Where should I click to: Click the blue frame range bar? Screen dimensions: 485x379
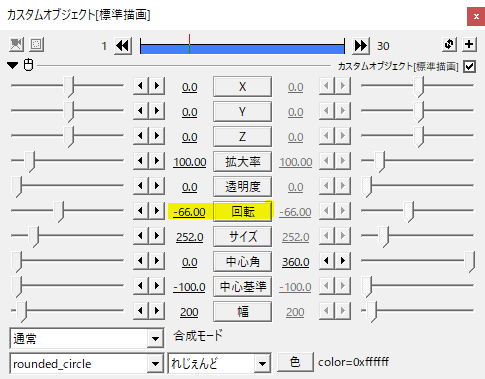click(x=242, y=49)
